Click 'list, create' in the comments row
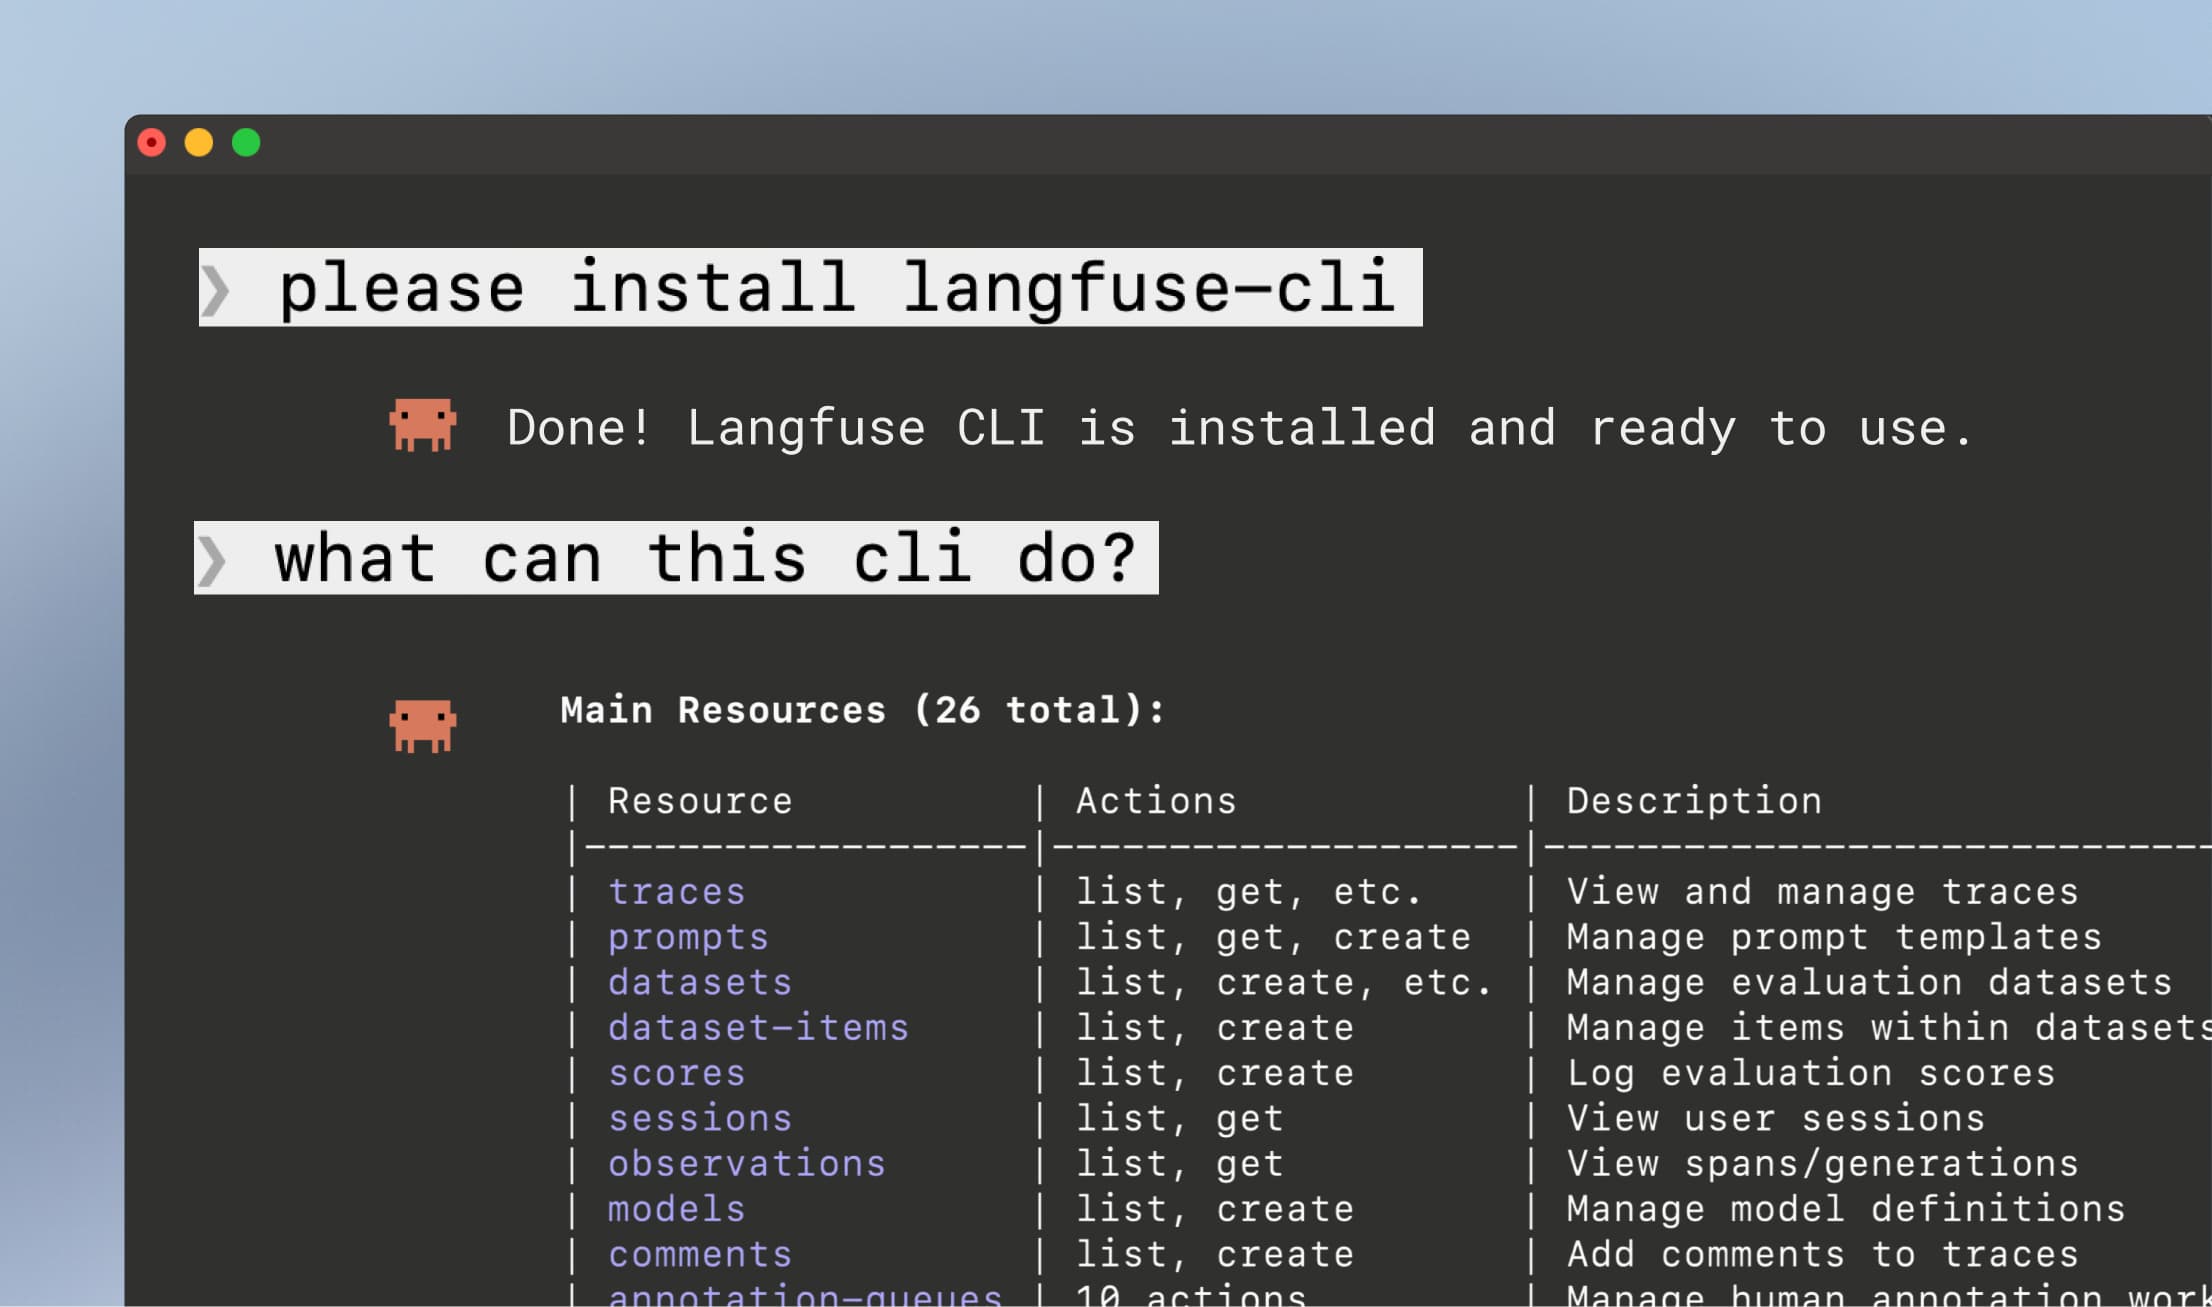Image resolution: width=2212 pixels, height=1307 pixels. (x=1215, y=1255)
